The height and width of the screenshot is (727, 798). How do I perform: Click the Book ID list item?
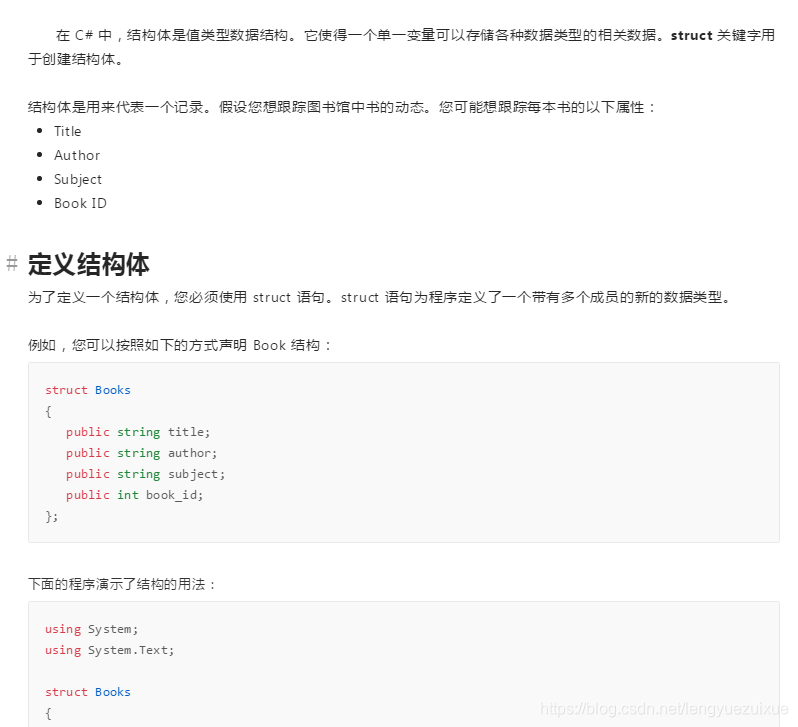(x=80, y=203)
